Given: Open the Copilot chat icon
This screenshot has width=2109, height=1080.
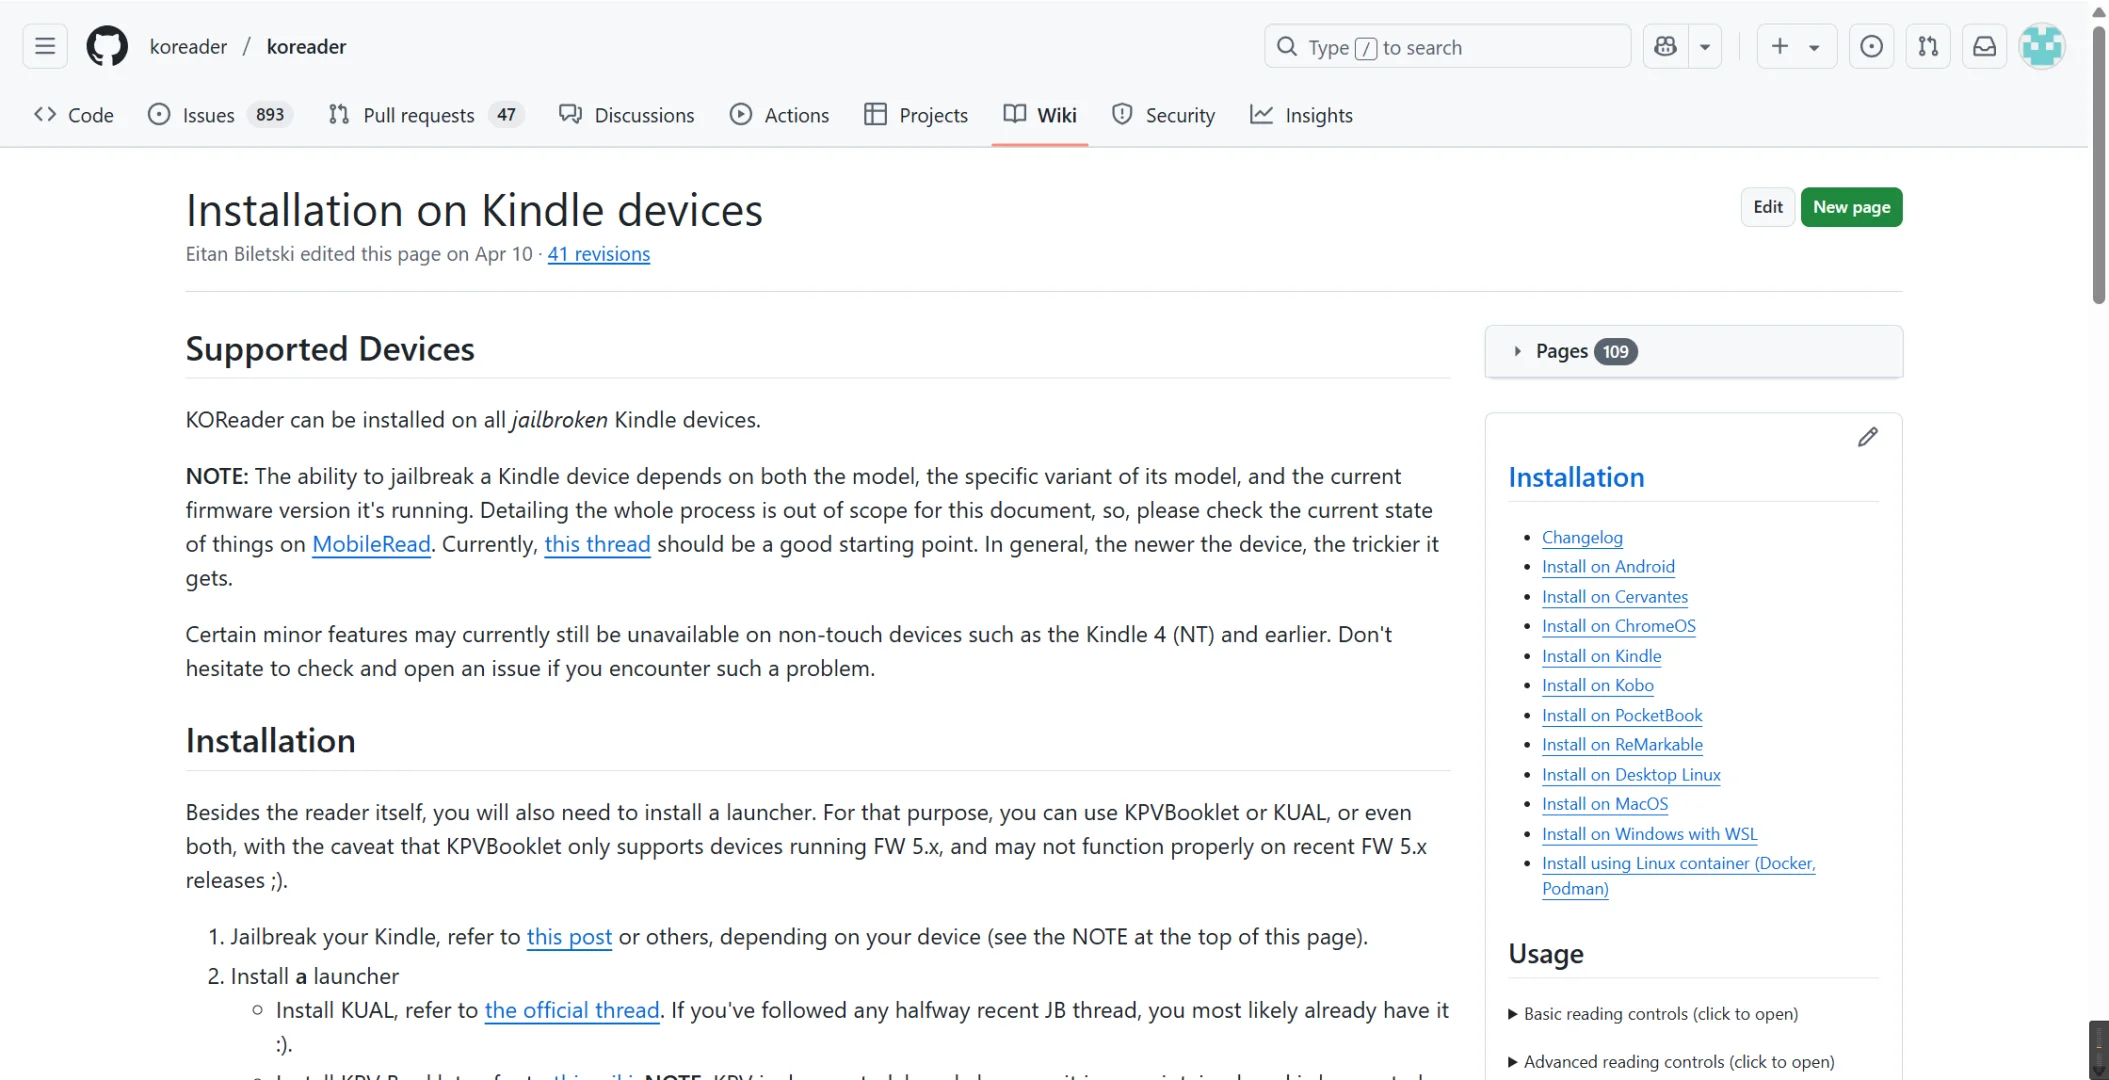Looking at the screenshot, I should point(1666,46).
